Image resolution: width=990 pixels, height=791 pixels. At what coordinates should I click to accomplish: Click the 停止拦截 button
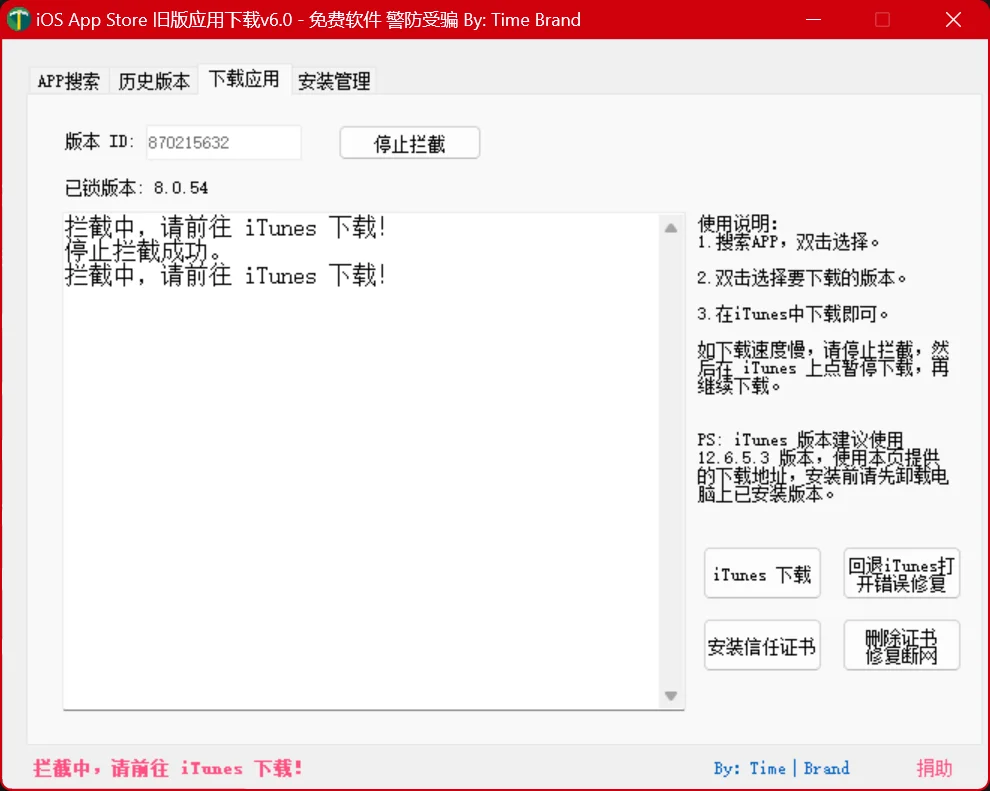[409, 142]
